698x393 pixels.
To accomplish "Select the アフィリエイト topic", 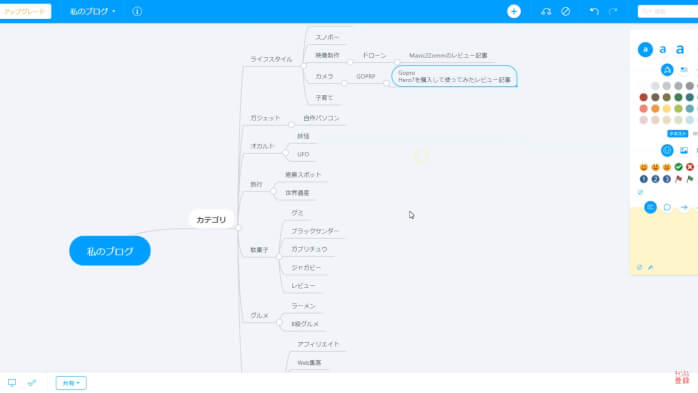I will pyautogui.click(x=318, y=344).
